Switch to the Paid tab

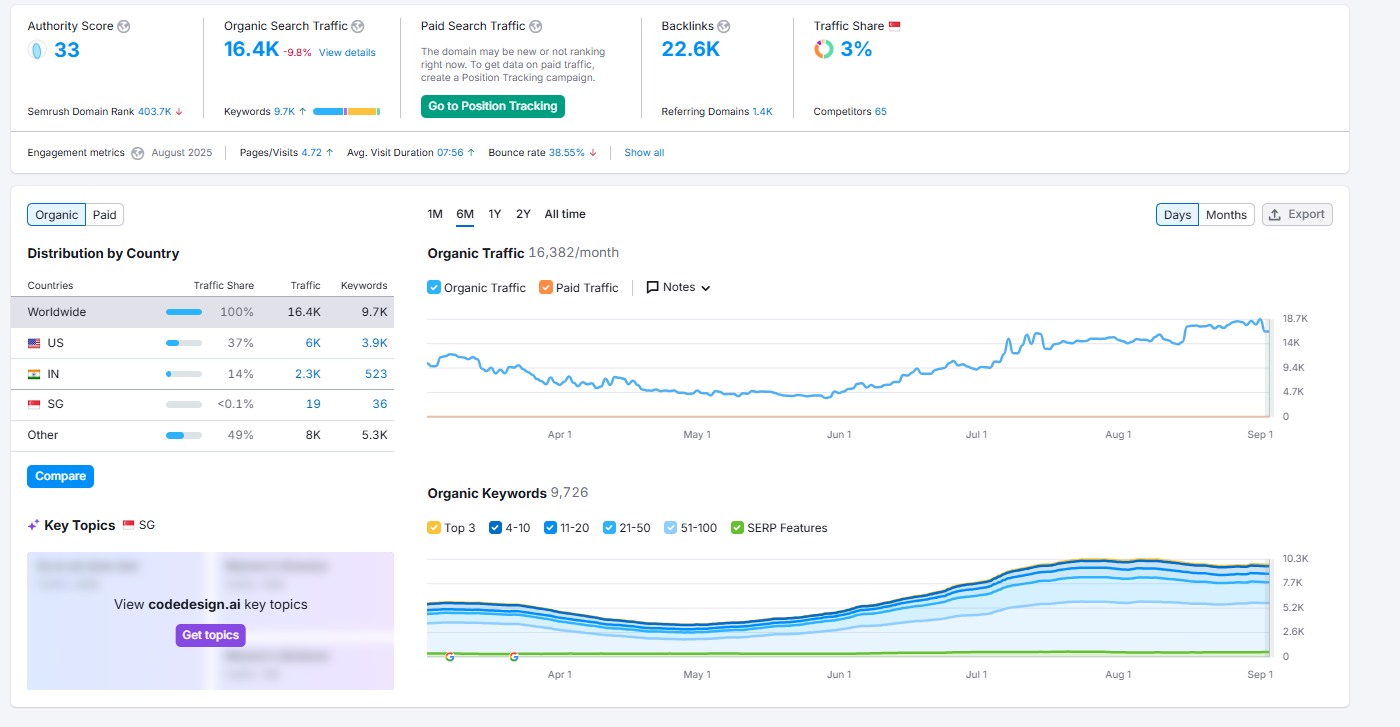click(105, 215)
